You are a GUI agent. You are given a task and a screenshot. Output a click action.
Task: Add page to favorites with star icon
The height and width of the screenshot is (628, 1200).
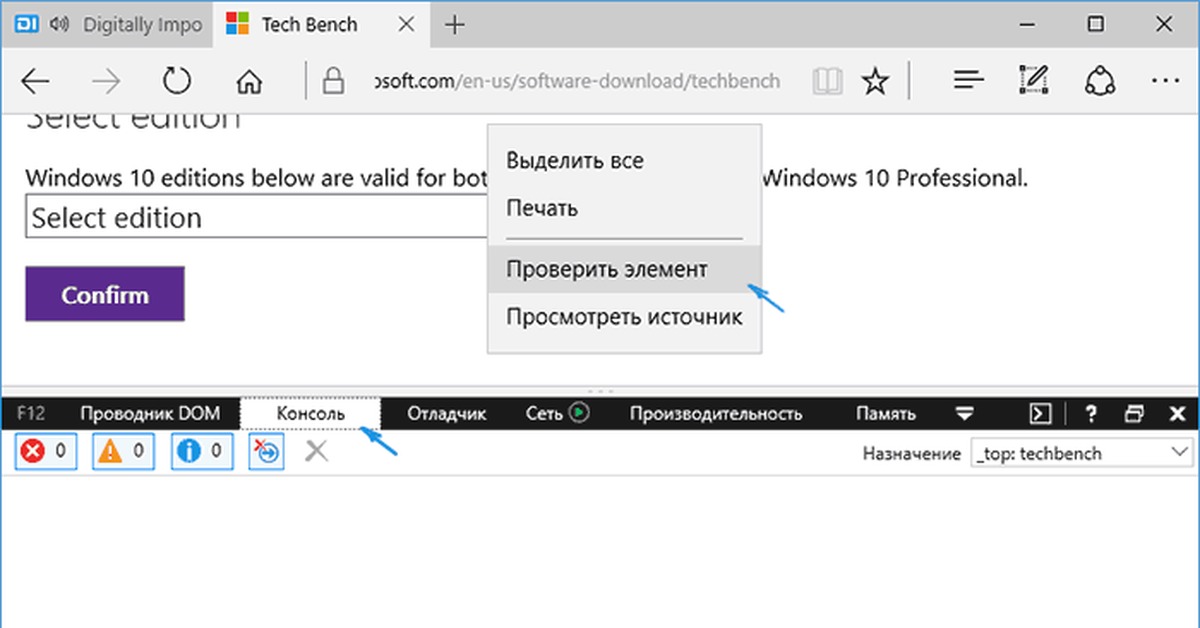click(x=876, y=81)
